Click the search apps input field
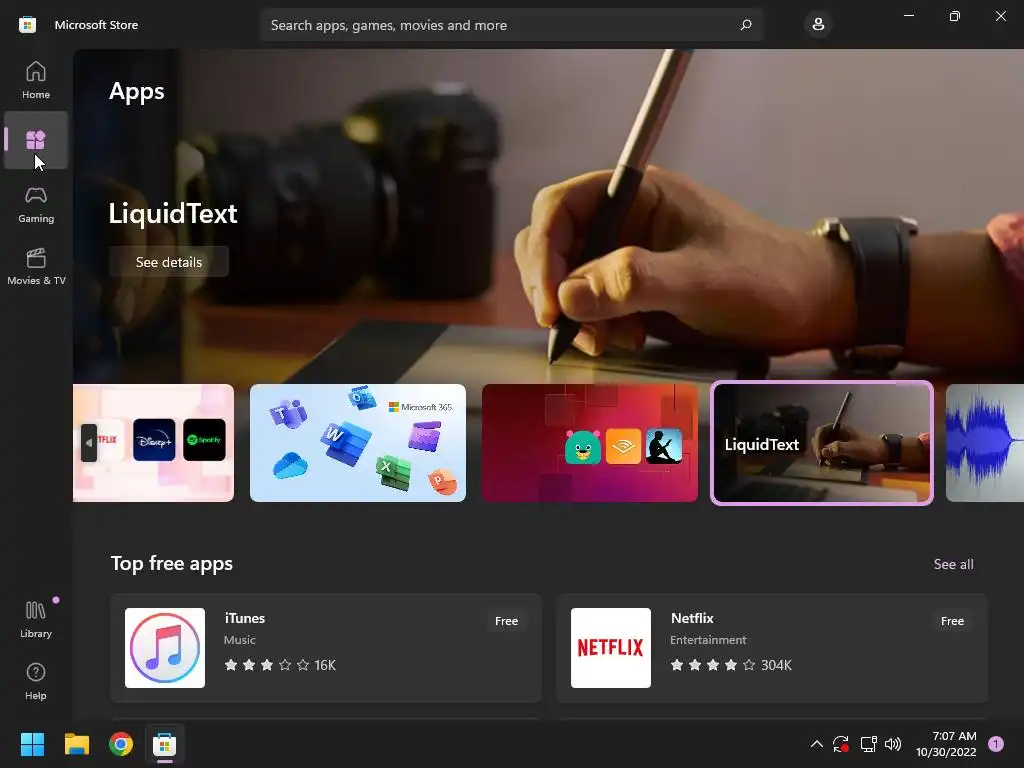Viewport: 1024px width, 768px height. click(x=511, y=25)
